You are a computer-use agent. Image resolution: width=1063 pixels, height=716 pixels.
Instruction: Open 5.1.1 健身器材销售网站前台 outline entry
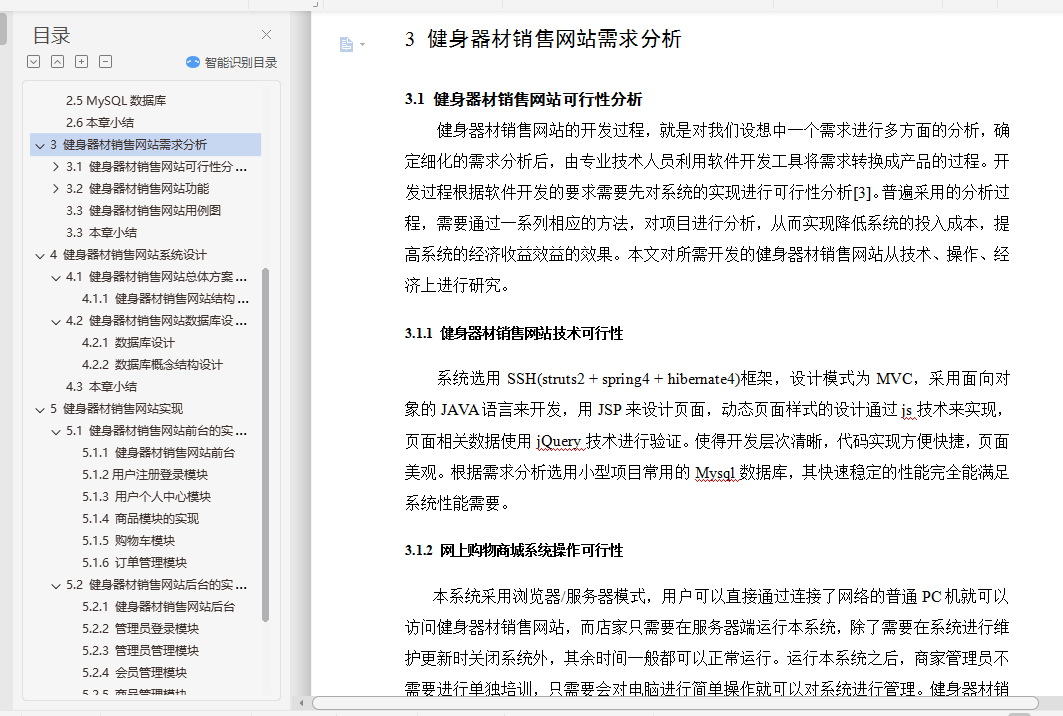click(x=159, y=453)
